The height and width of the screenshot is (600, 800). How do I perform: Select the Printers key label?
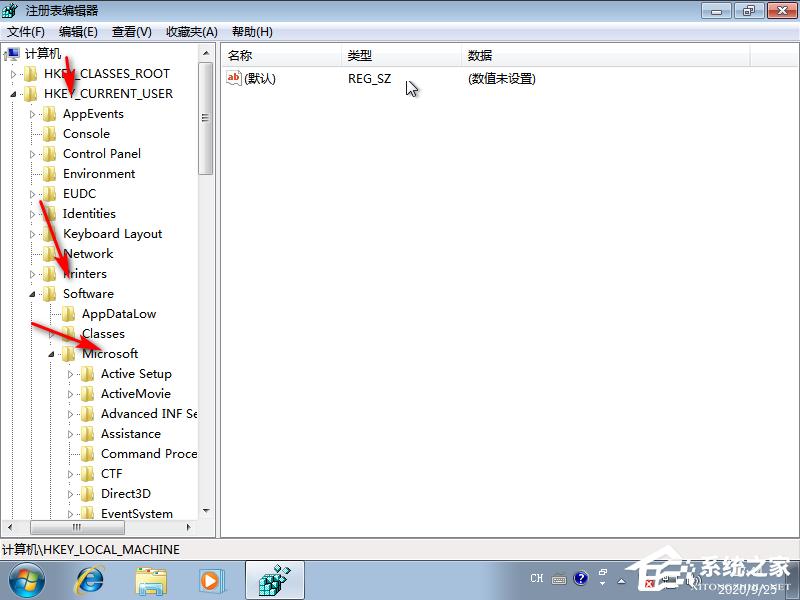[x=85, y=274]
